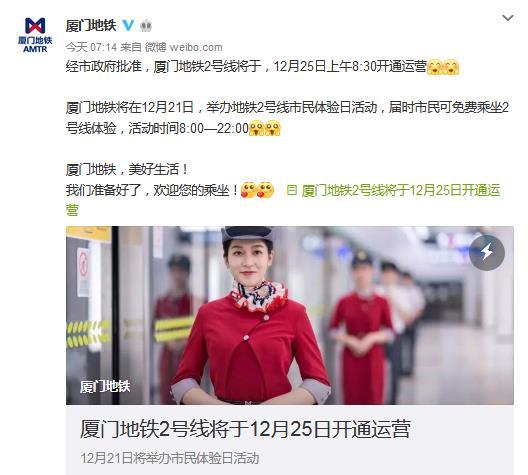Click the Xiamen Metro AMTR avatar logo
The image size is (528, 475).
tap(35, 35)
